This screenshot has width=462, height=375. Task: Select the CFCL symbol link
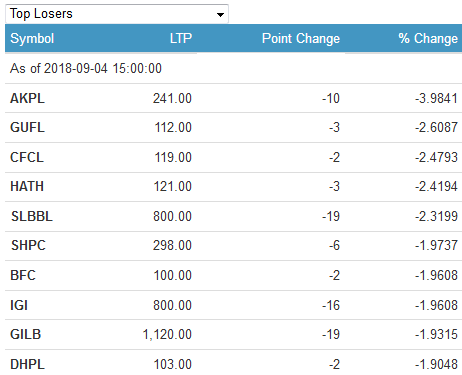point(27,157)
